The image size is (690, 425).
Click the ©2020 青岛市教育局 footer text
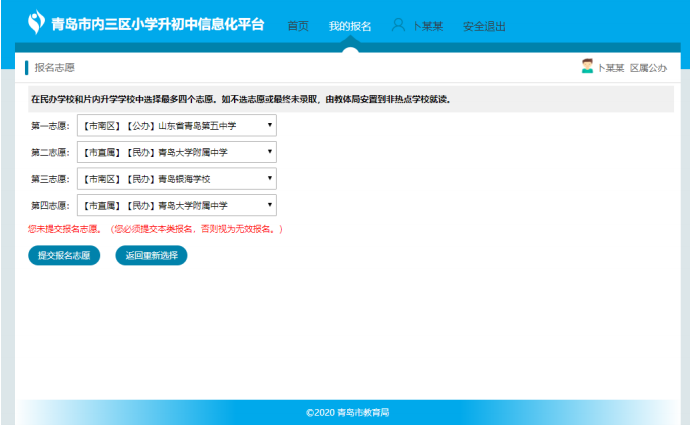348,412
